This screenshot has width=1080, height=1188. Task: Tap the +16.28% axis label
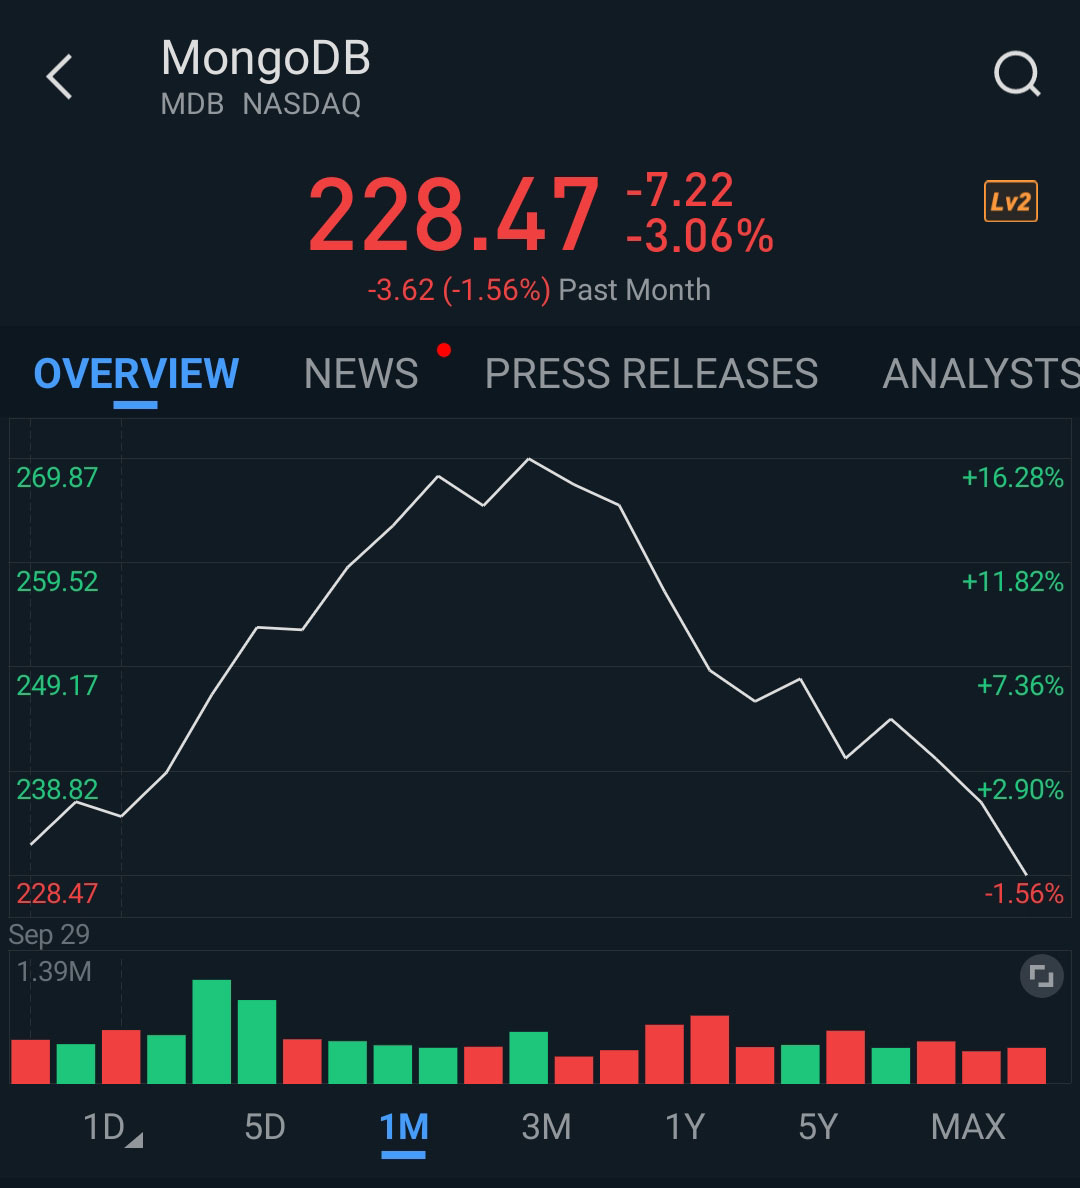[1013, 478]
